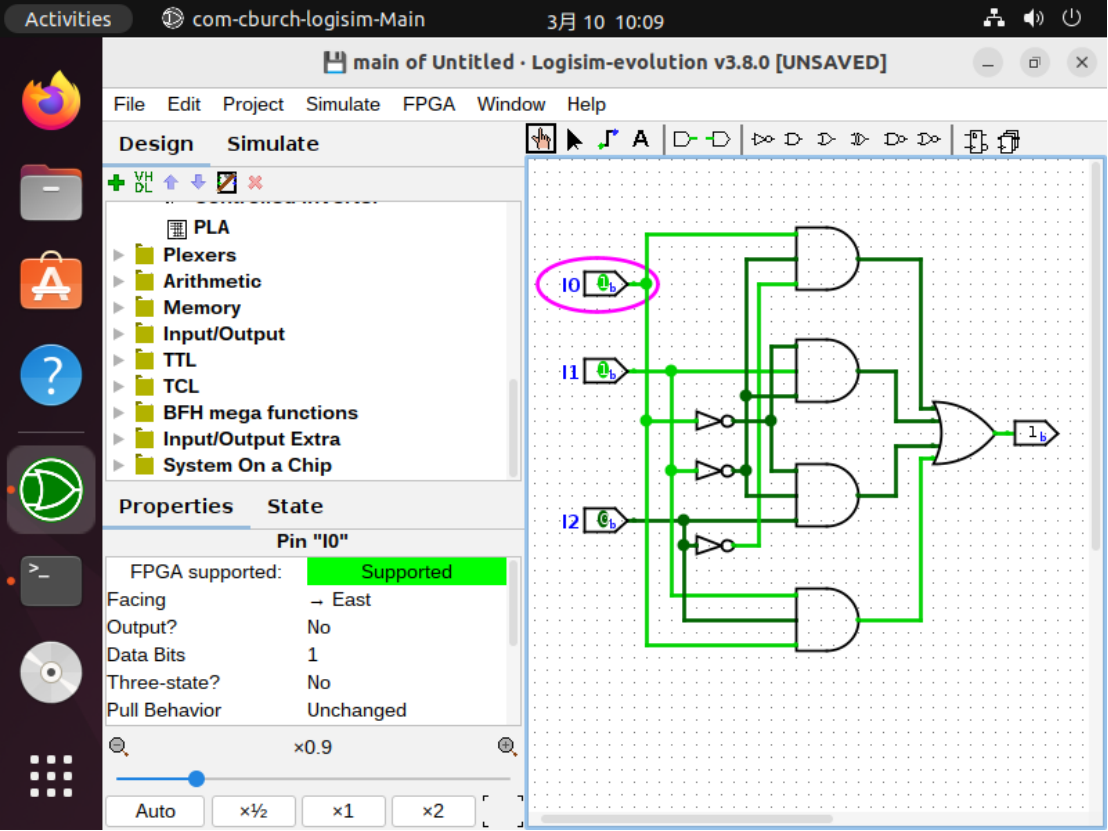Image resolution: width=1108 pixels, height=831 pixels.
Task: Click the add VHDL entity icon
Action: pos(143,182)
